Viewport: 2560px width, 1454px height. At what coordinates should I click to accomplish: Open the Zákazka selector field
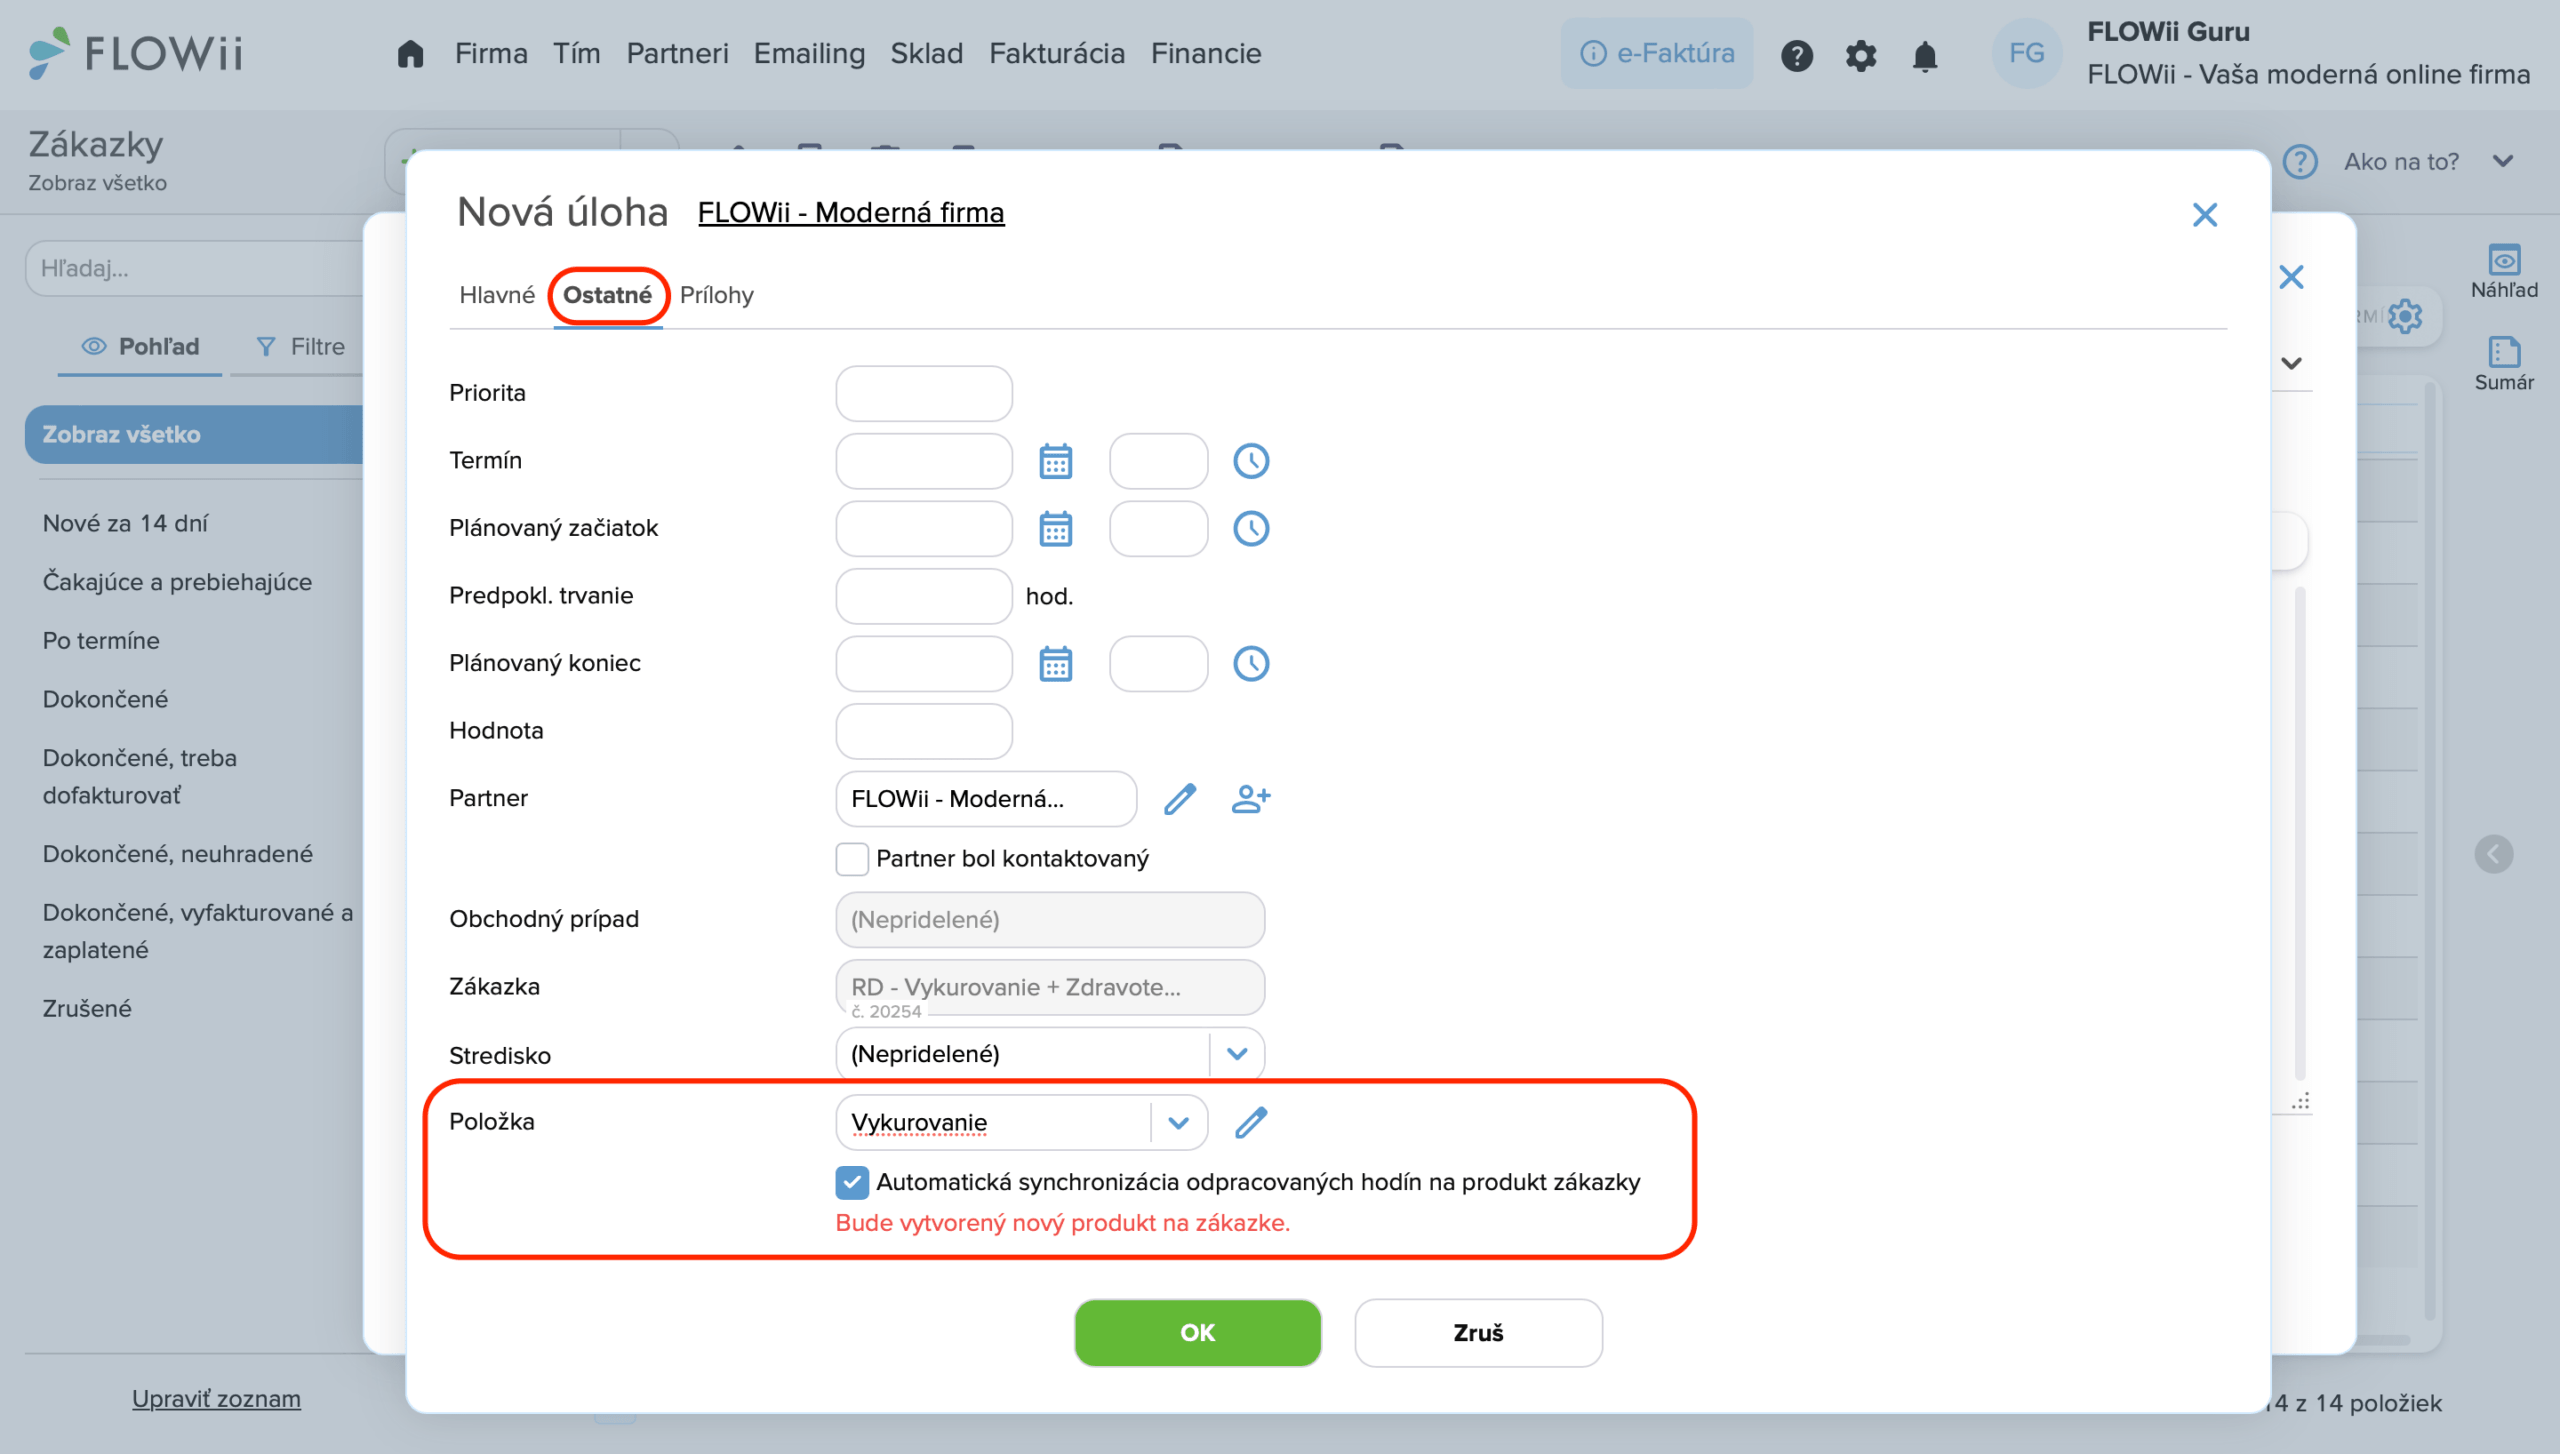1049,988
